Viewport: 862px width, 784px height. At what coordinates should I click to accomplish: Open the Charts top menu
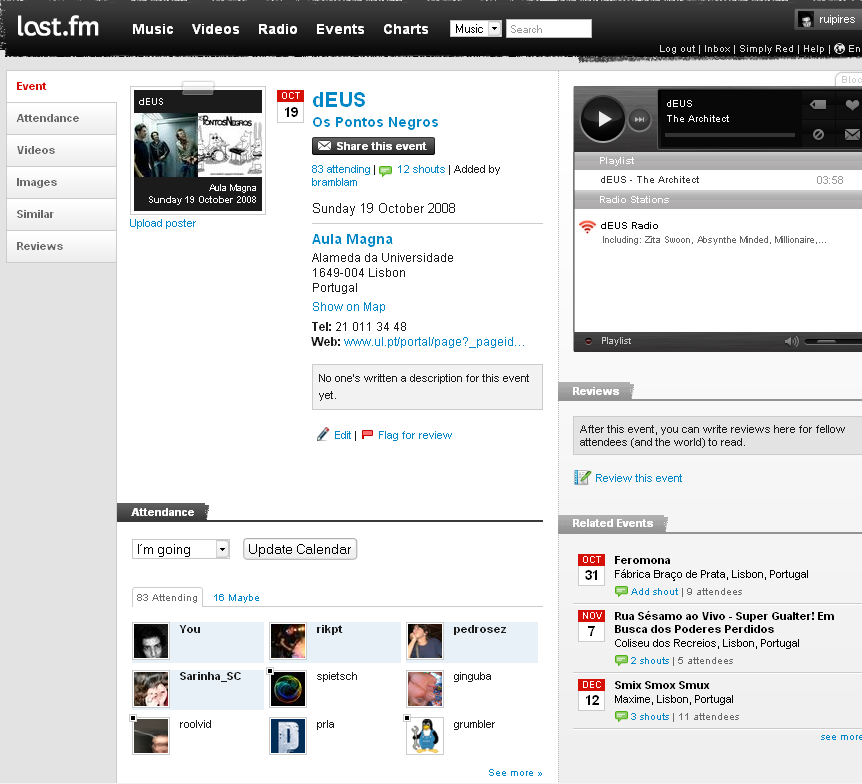coord(406,29)
